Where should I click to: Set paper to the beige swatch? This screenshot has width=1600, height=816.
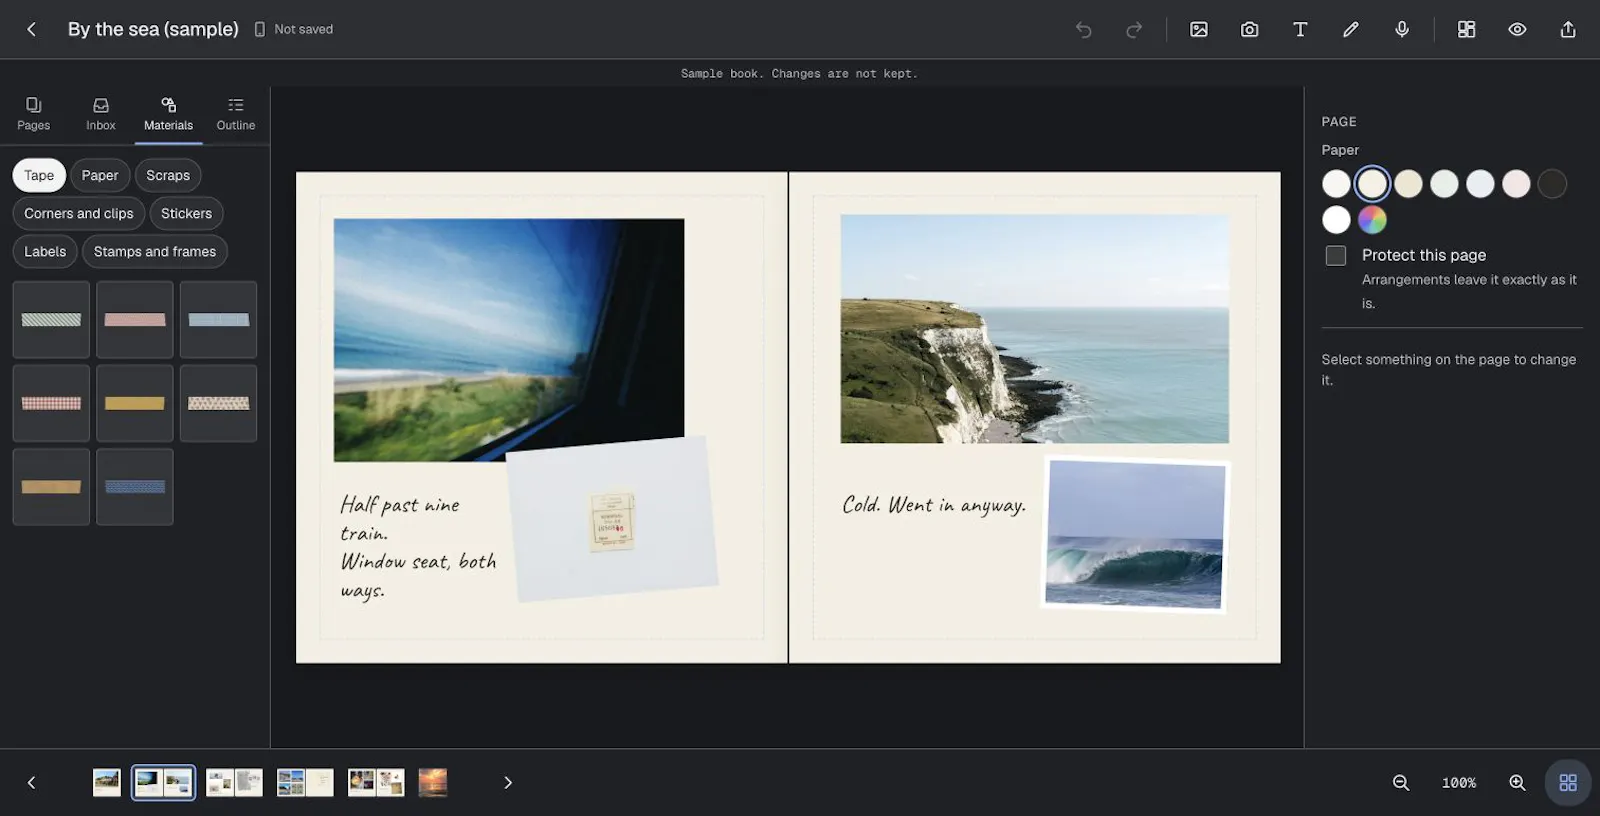tap(1408, 184)
